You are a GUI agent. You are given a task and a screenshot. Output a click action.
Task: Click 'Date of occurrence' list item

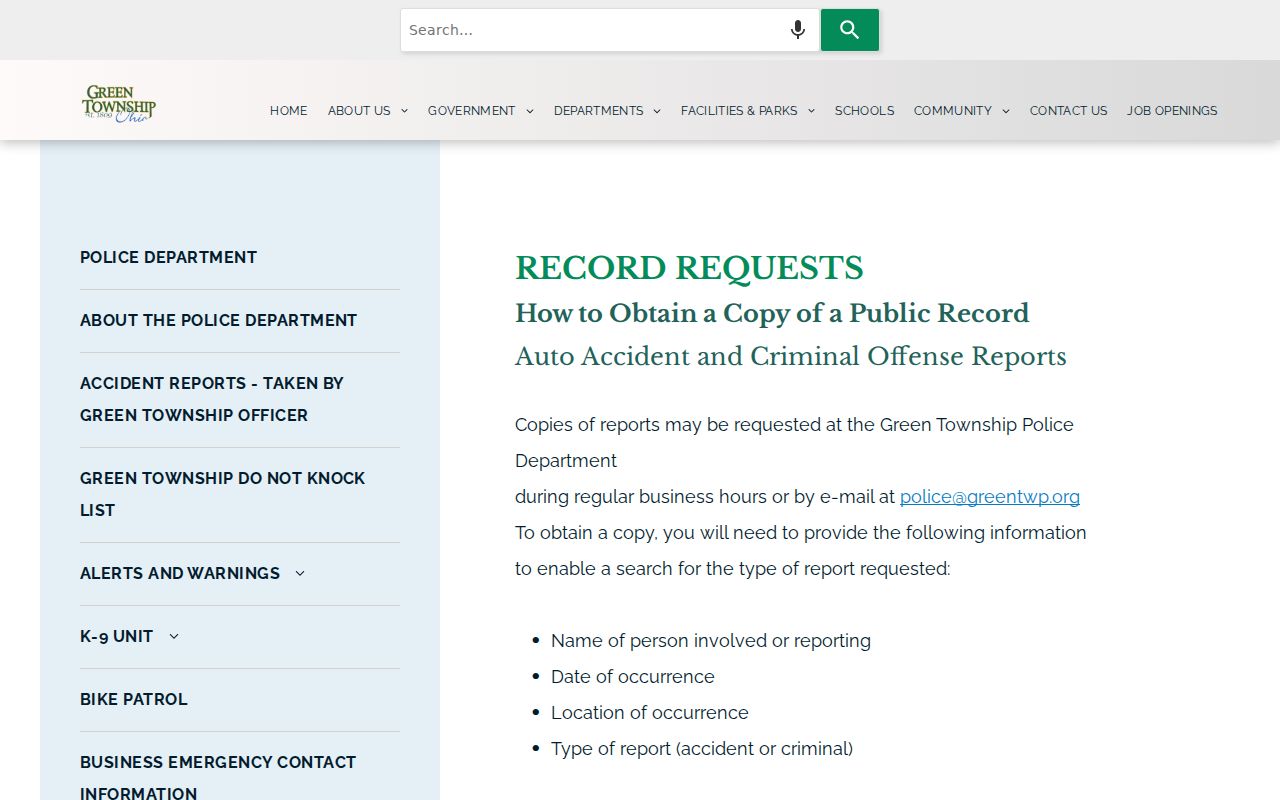(x=633, y=676)
